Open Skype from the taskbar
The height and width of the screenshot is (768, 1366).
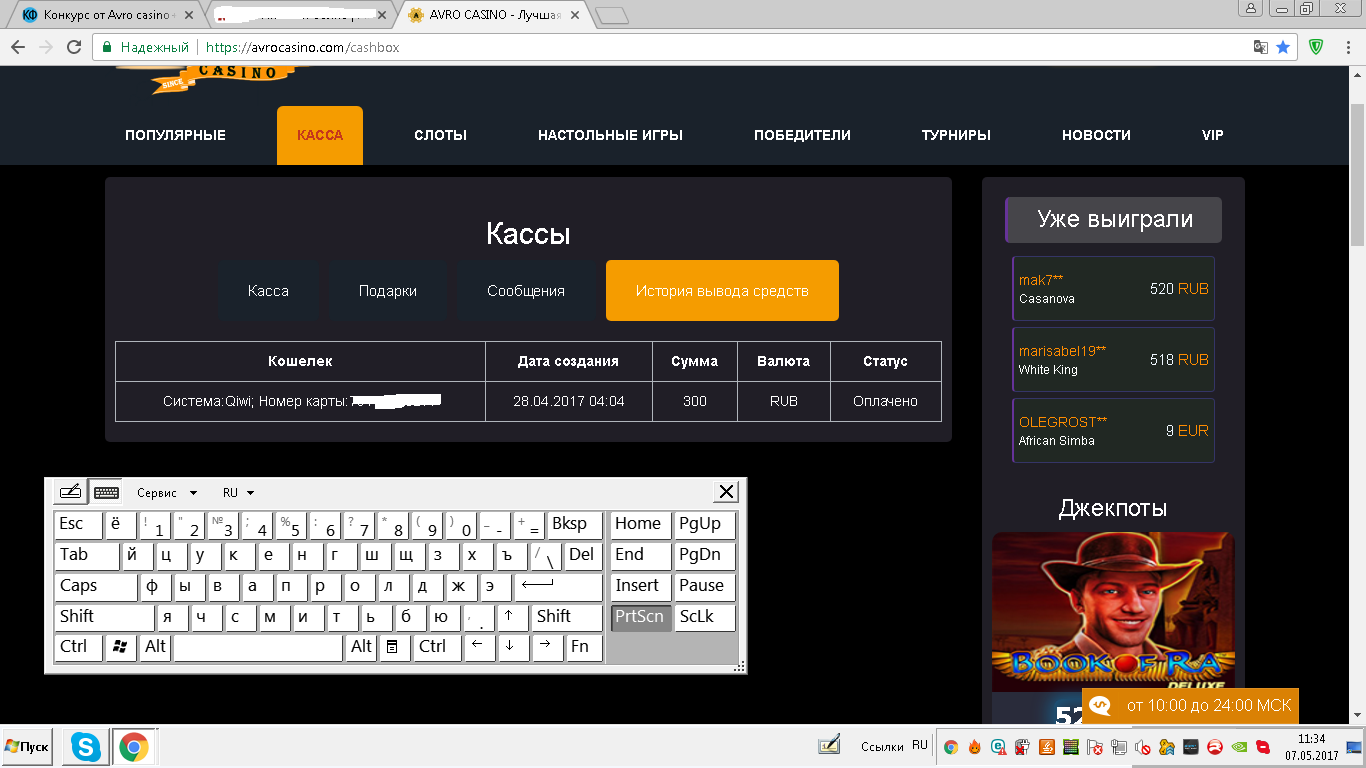(x=86, y=746)
